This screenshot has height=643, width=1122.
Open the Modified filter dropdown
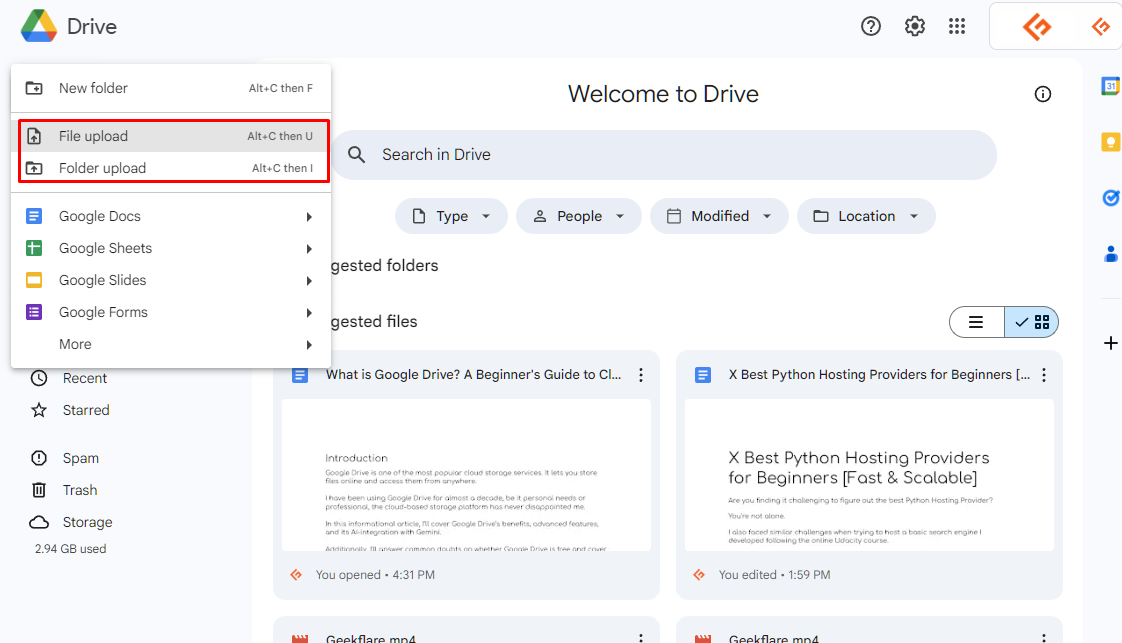click(x=719, y=216)
